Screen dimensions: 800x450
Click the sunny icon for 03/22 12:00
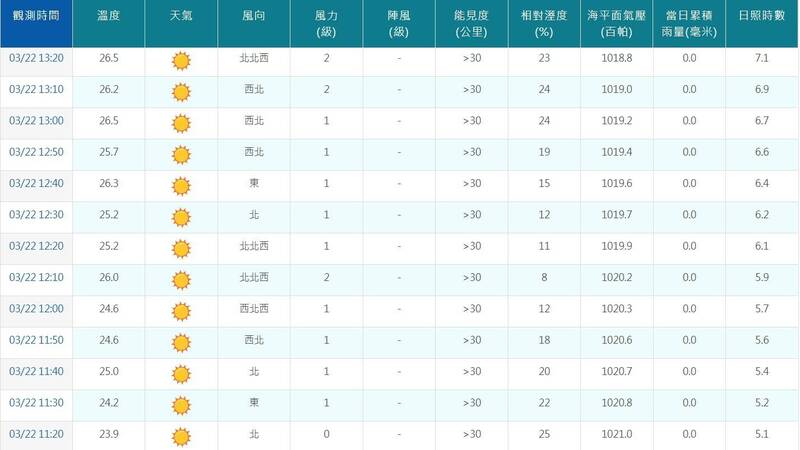(181, 312)
